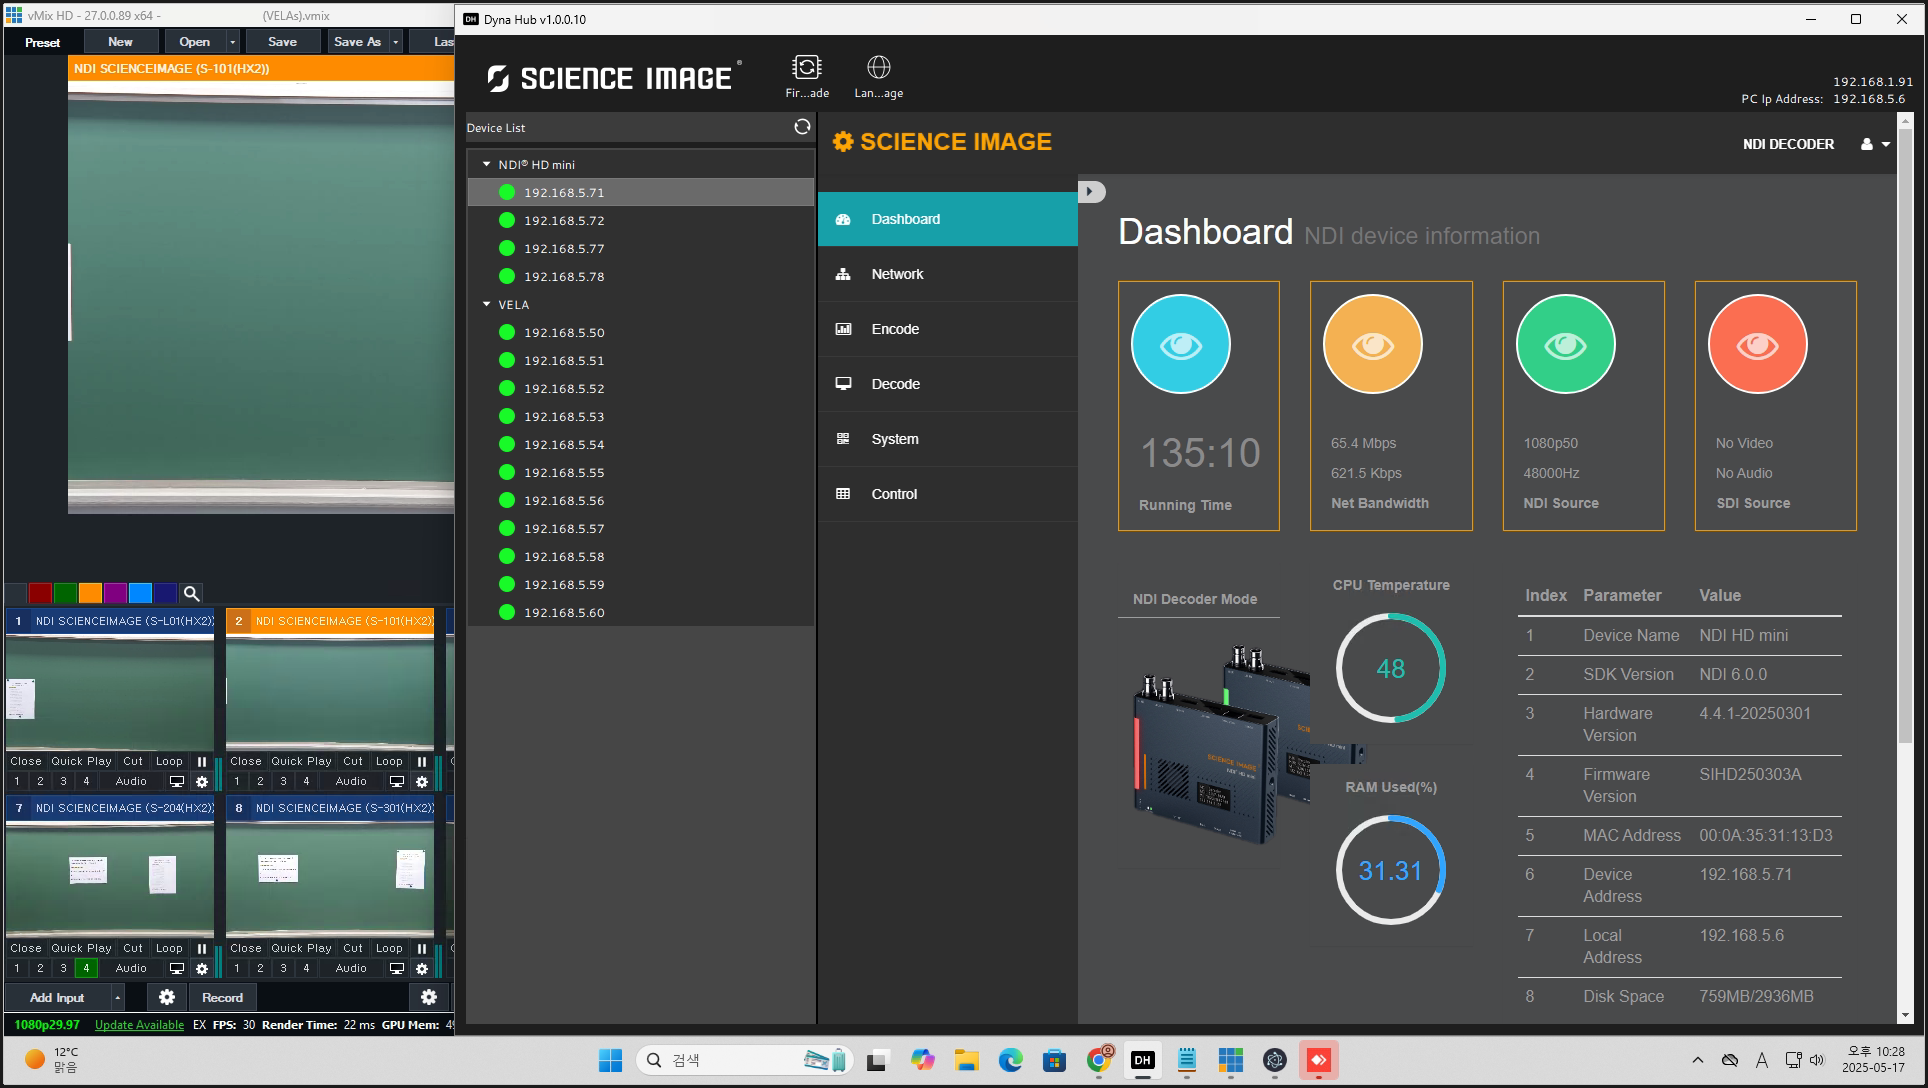This screenshot has height=1088, width=1928.
Task: Open settings gear for input 8
Action: point(422,968)
